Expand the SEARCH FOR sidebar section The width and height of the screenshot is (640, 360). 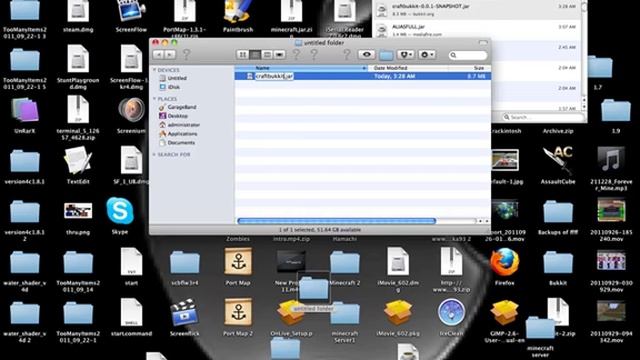pos(155,155)
